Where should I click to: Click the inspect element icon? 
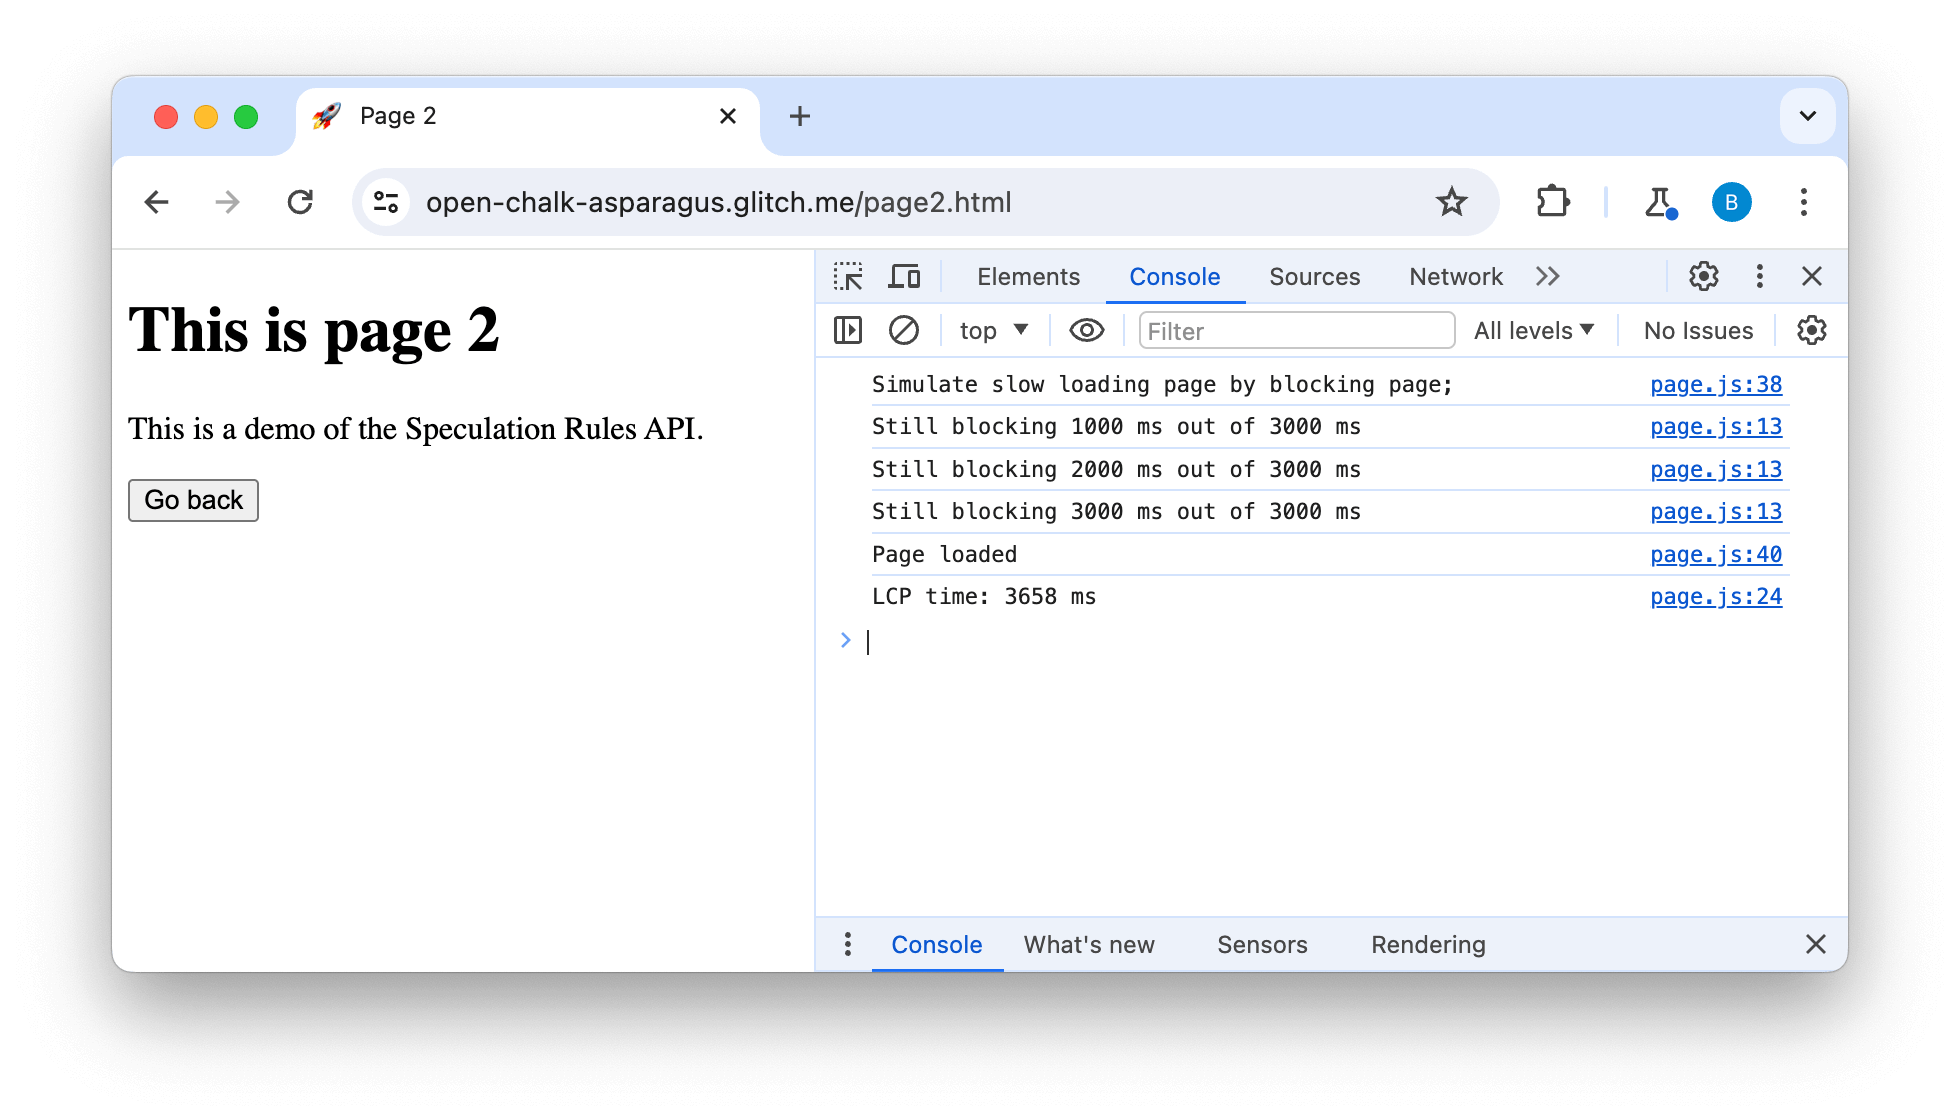coord(848,276)
